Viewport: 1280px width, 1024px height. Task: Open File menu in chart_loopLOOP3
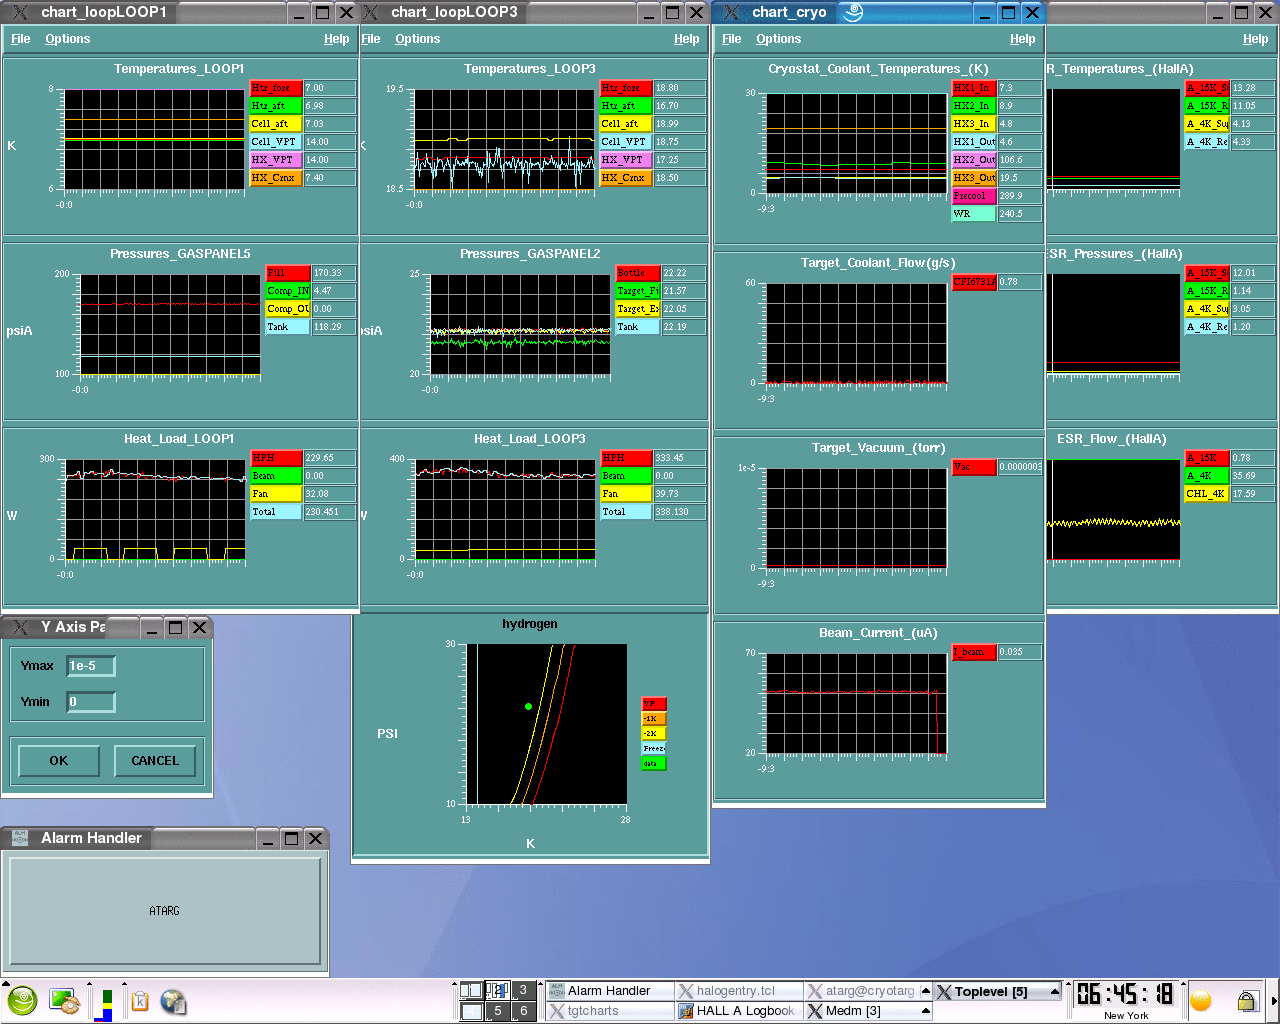(x=371, y=39)
